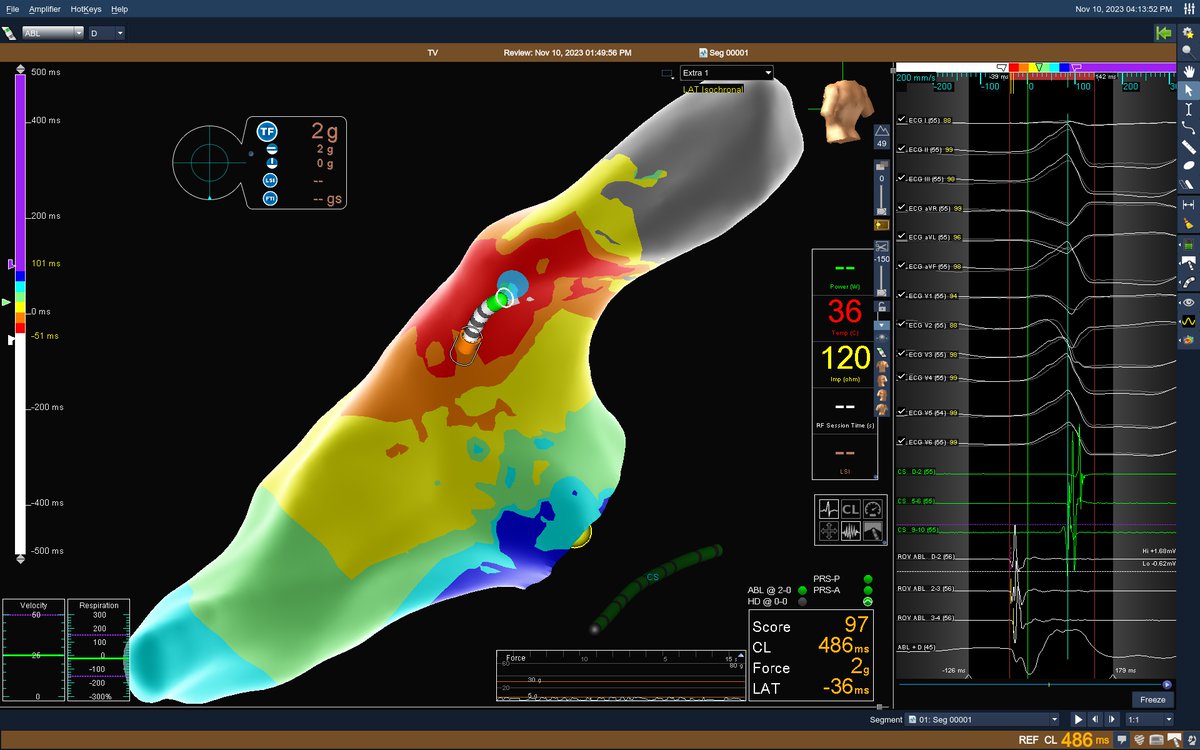
Task: Select the horizontal distance measure tool
Action: (1188, 205)
